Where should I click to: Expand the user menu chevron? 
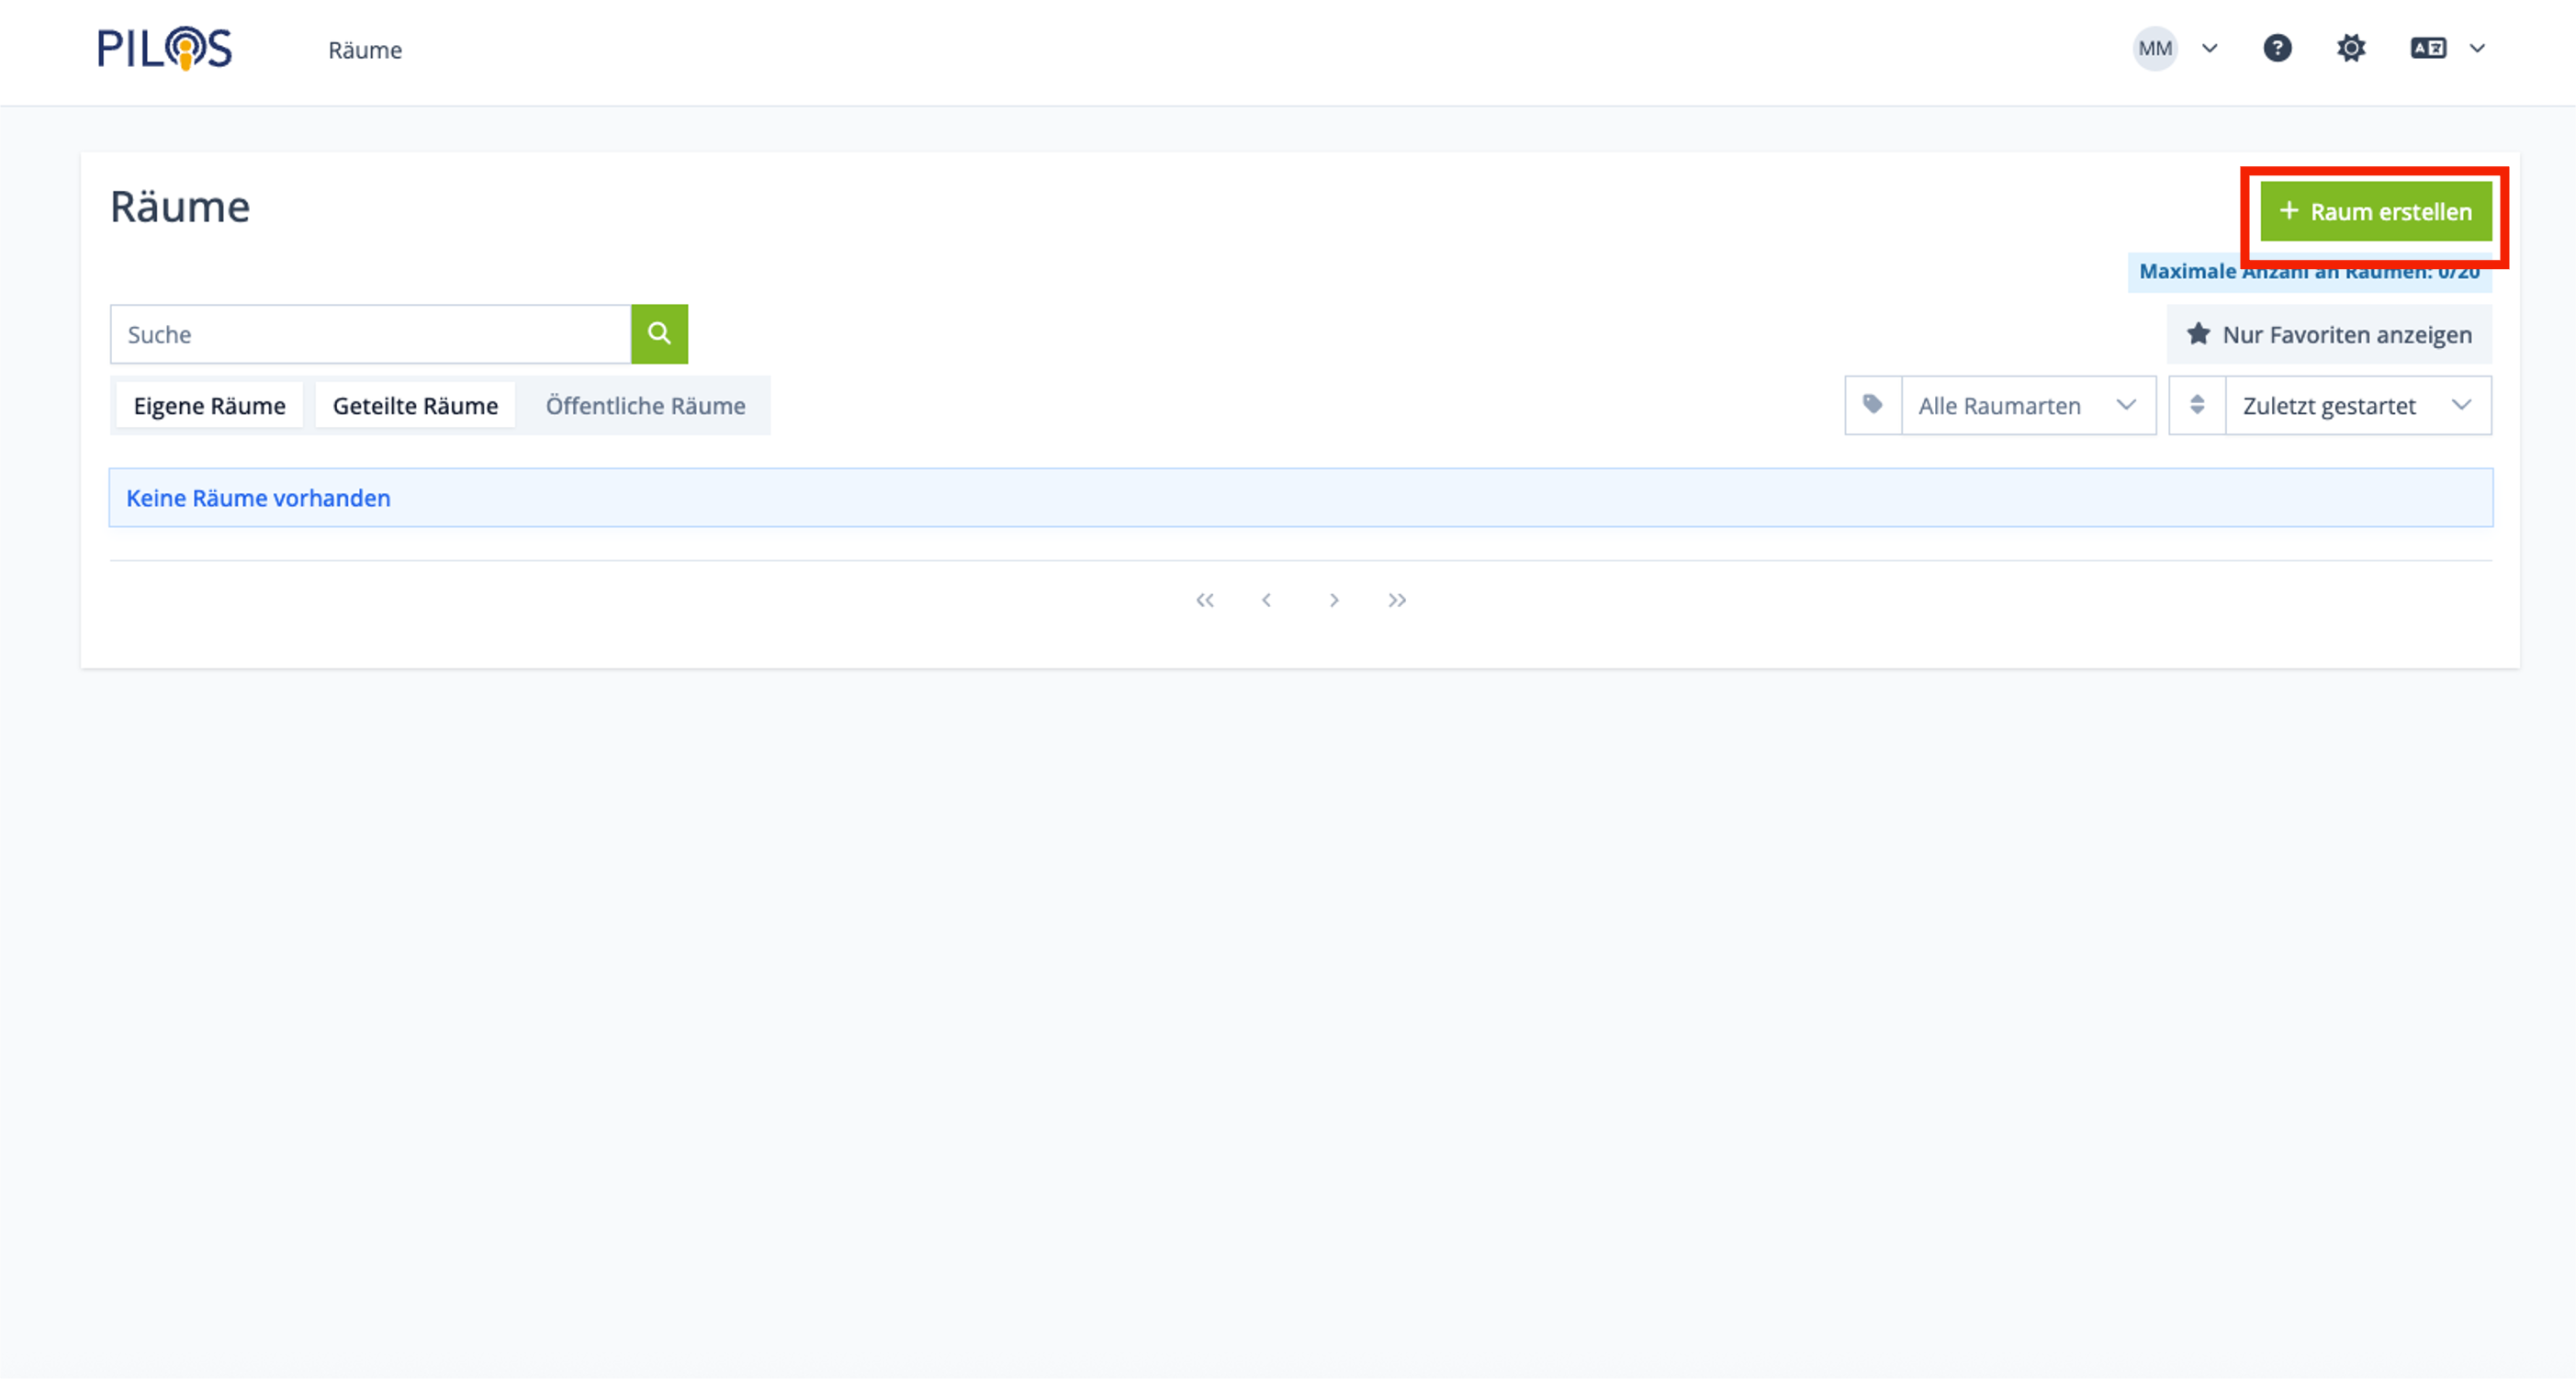click(x=2210, y=48)
